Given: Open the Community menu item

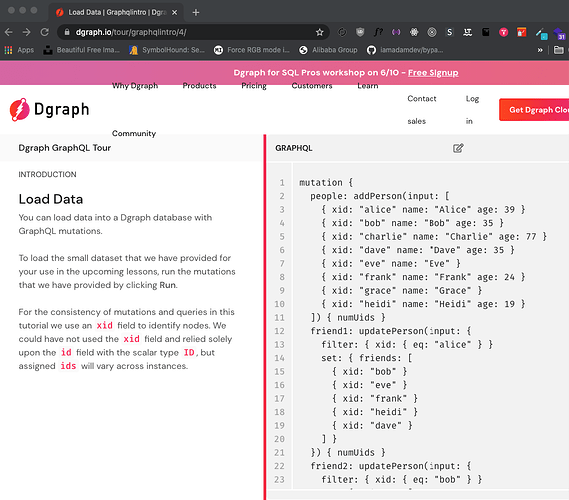Looking at the screenshot, I should [x=134, y=134].
